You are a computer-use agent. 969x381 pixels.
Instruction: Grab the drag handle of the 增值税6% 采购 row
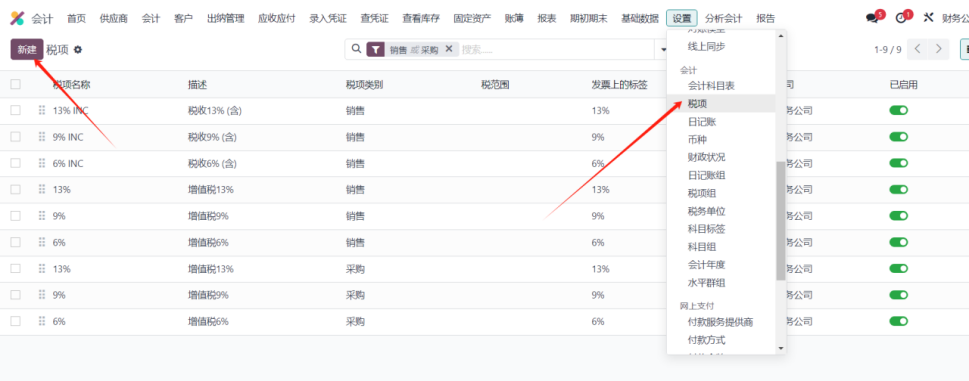(x=42, y=321)
